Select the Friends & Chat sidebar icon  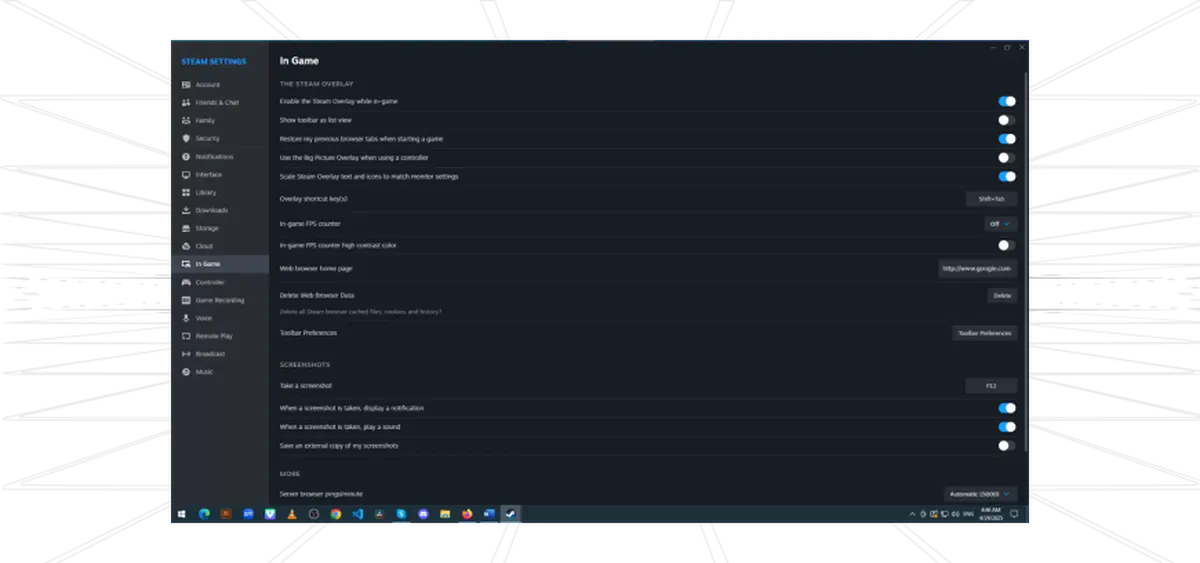[186, 103]
